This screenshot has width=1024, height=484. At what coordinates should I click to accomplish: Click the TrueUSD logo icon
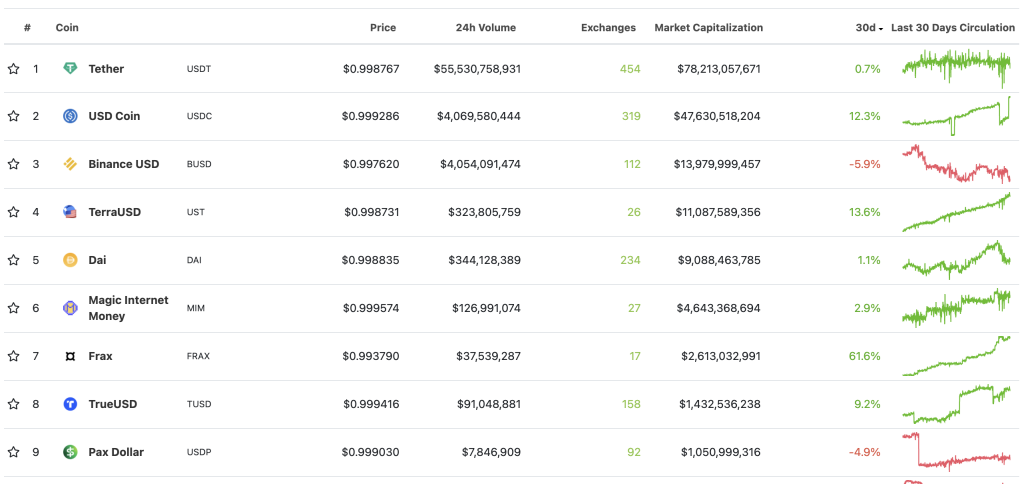[70, 404]
